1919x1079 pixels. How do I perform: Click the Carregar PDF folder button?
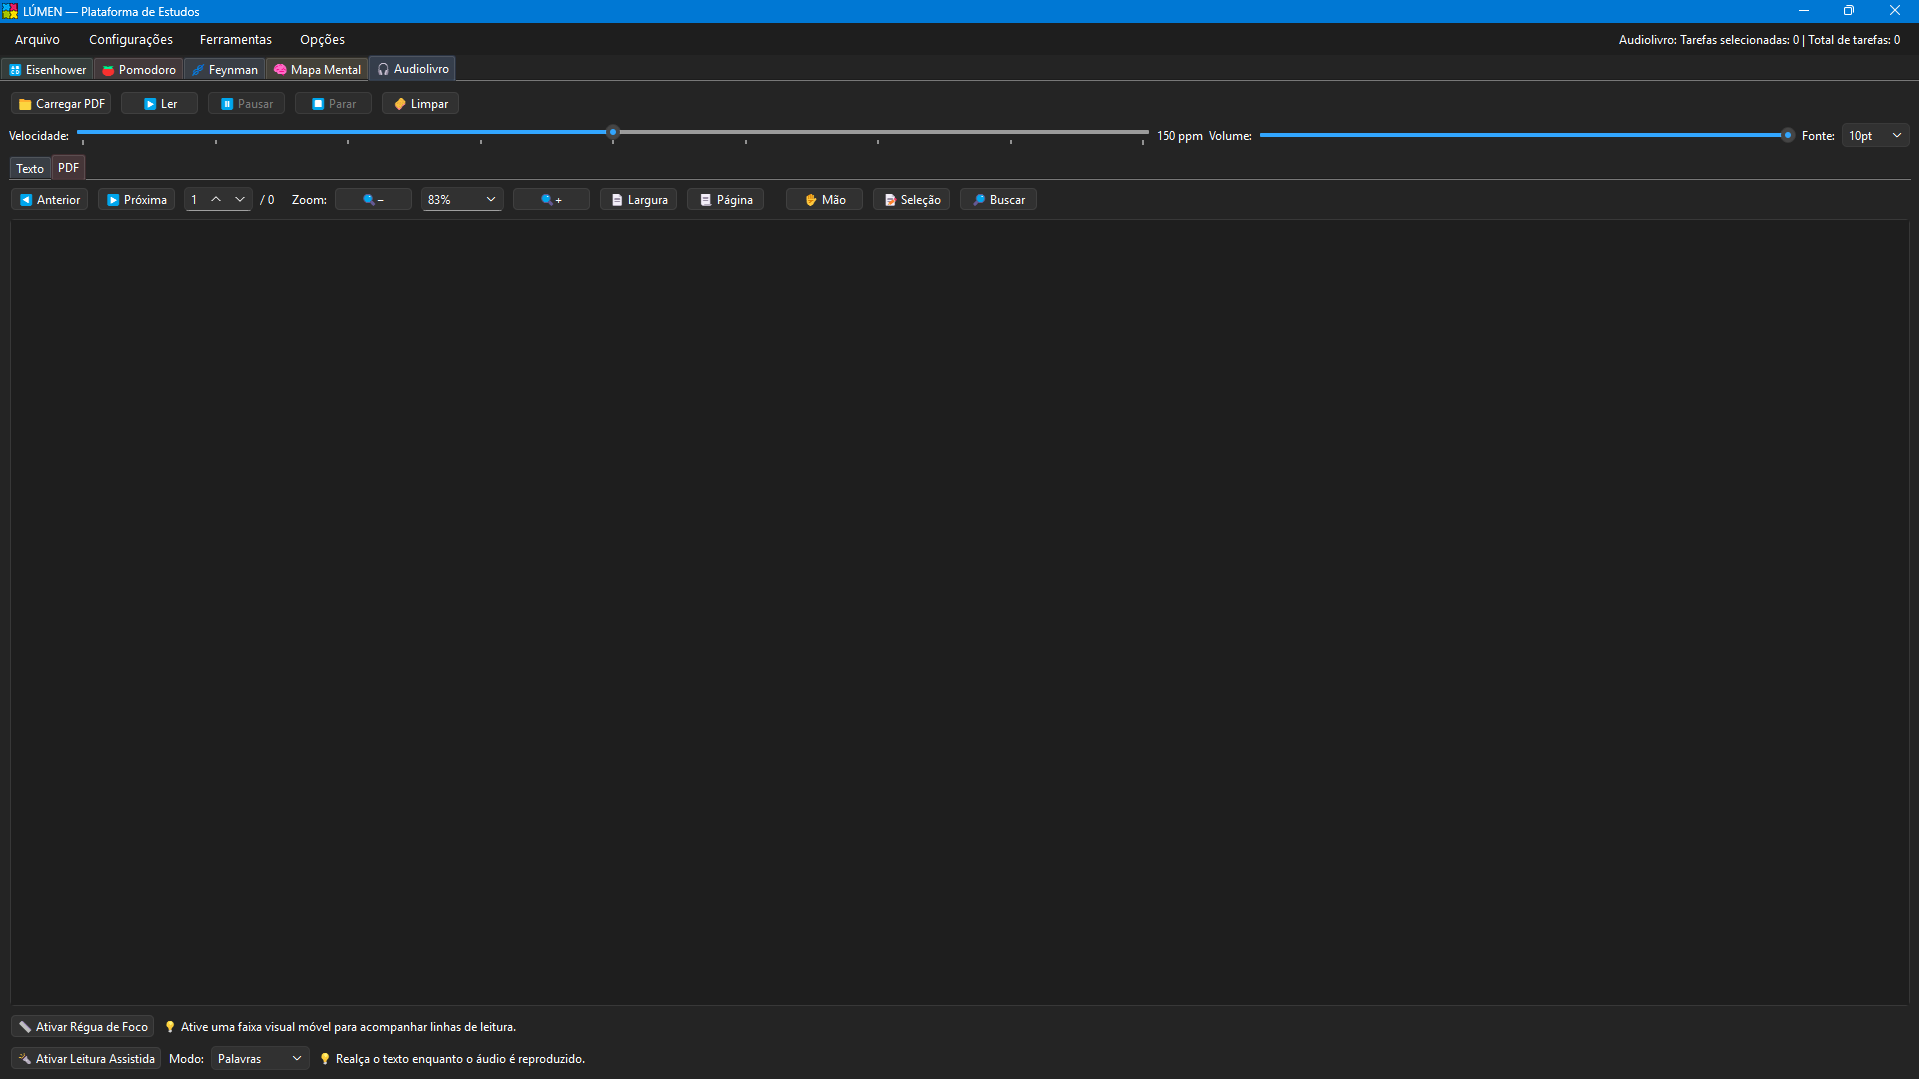pyautogui.click(x=61, y=104)
